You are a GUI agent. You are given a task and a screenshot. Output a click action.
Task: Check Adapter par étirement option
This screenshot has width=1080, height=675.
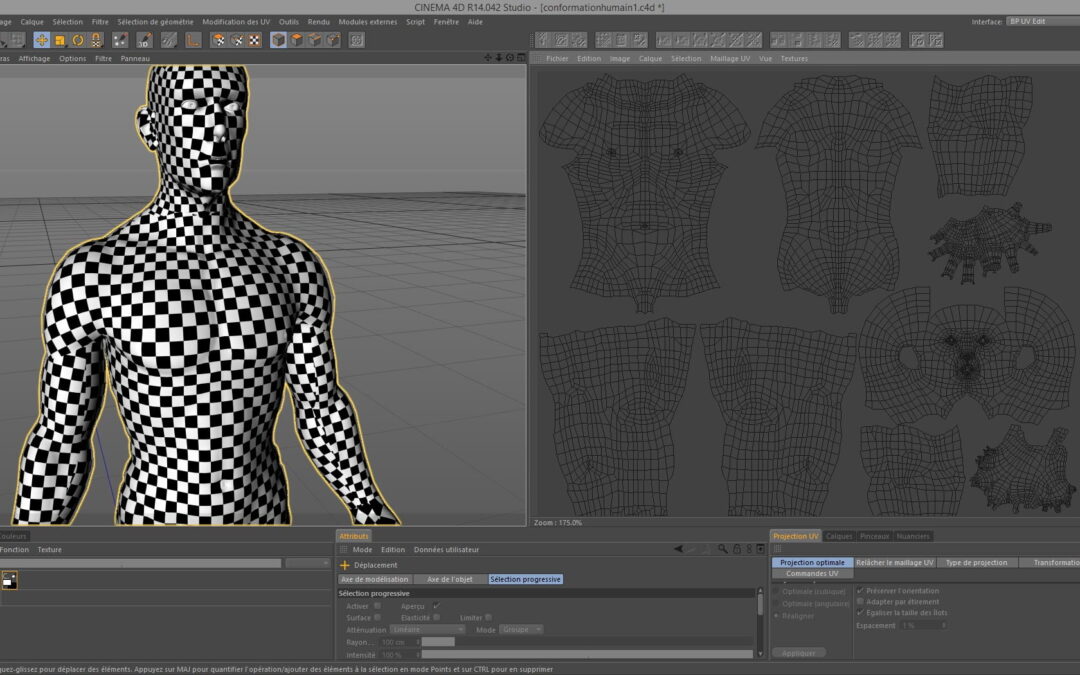click(860, 602)
